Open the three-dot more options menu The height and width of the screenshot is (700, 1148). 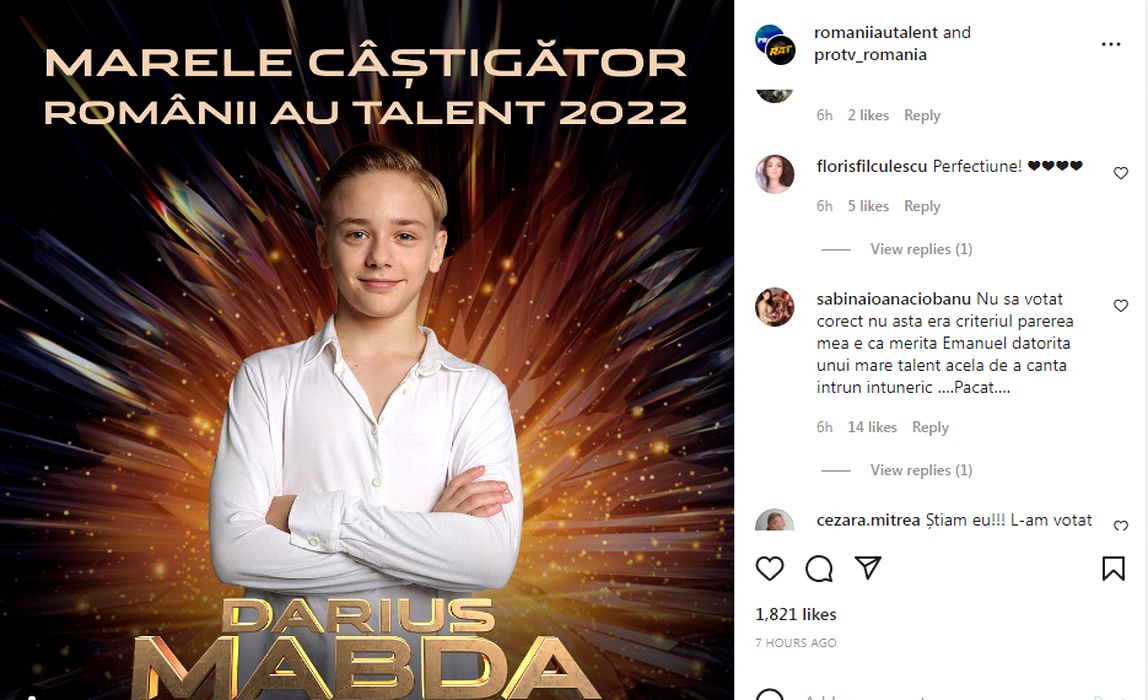point(1111,45)
